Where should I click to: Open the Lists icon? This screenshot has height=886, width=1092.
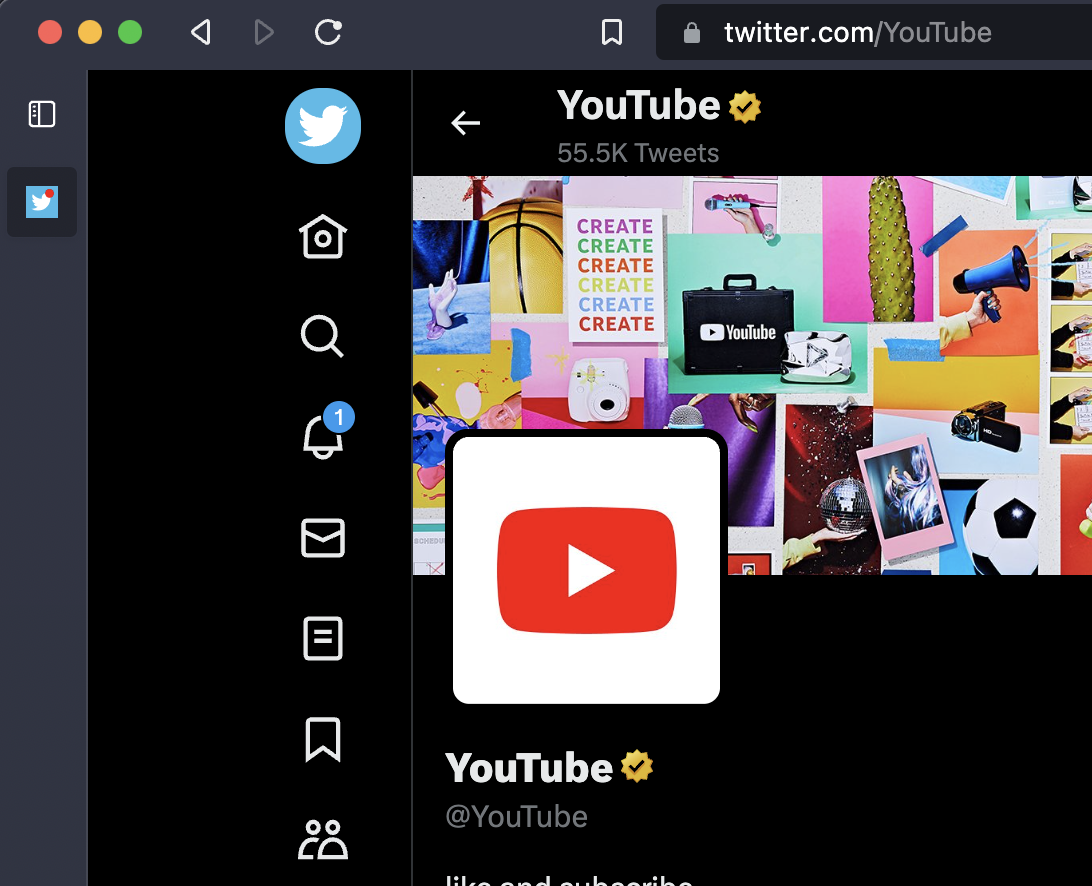point(322,638)
